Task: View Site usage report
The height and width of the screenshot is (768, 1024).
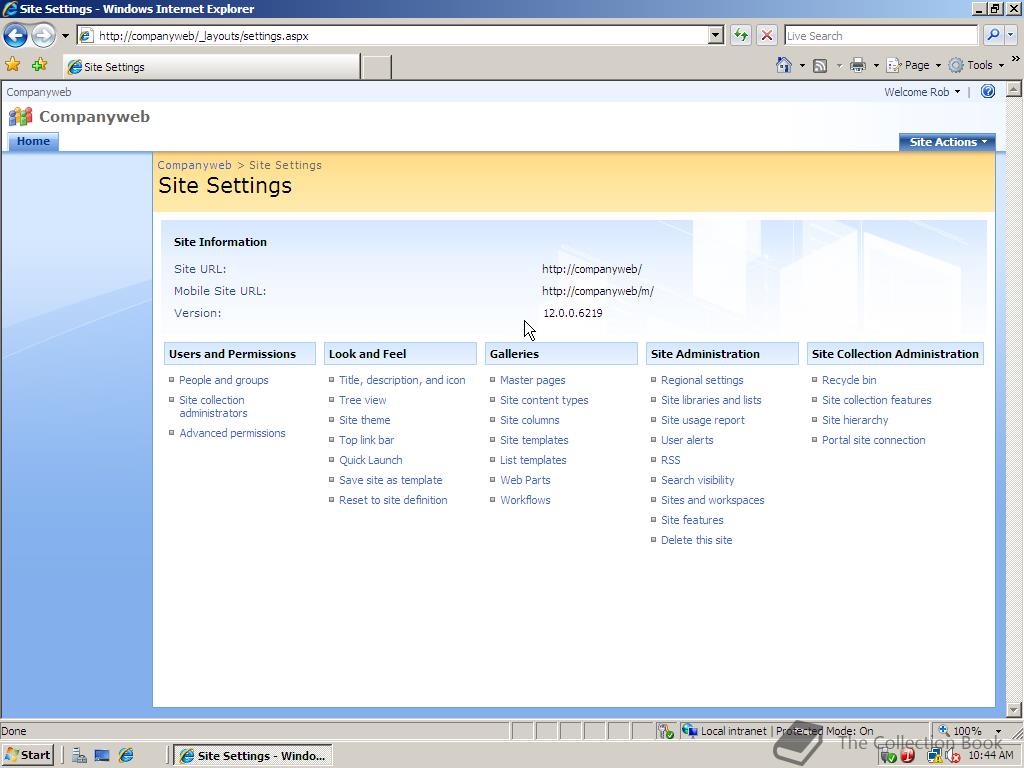Action: (x=703, y=420)
